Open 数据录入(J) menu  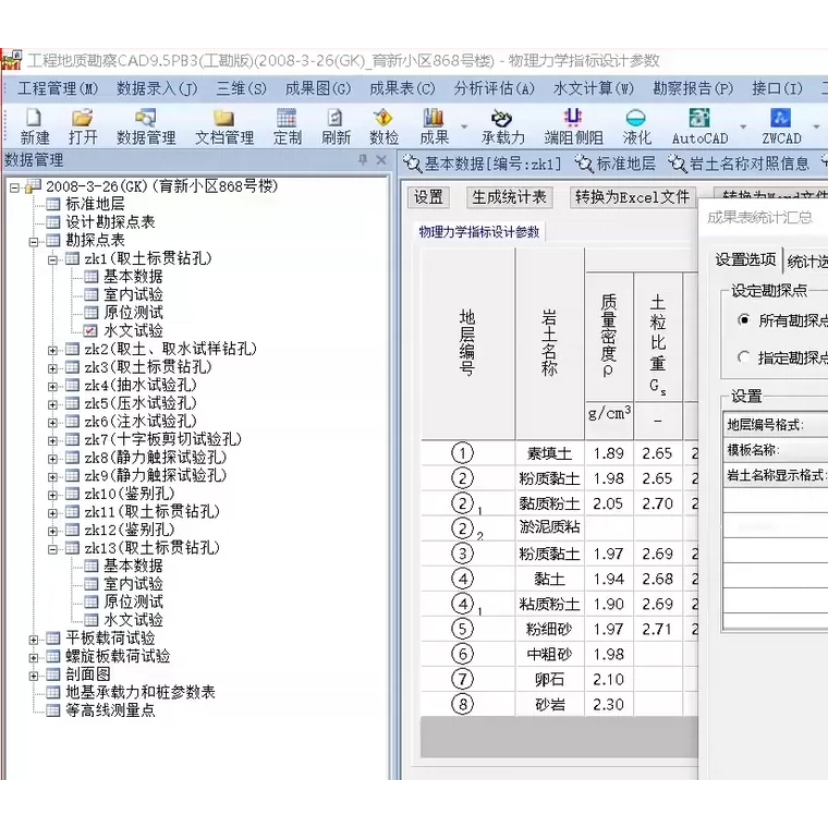[x=157, y=89]
